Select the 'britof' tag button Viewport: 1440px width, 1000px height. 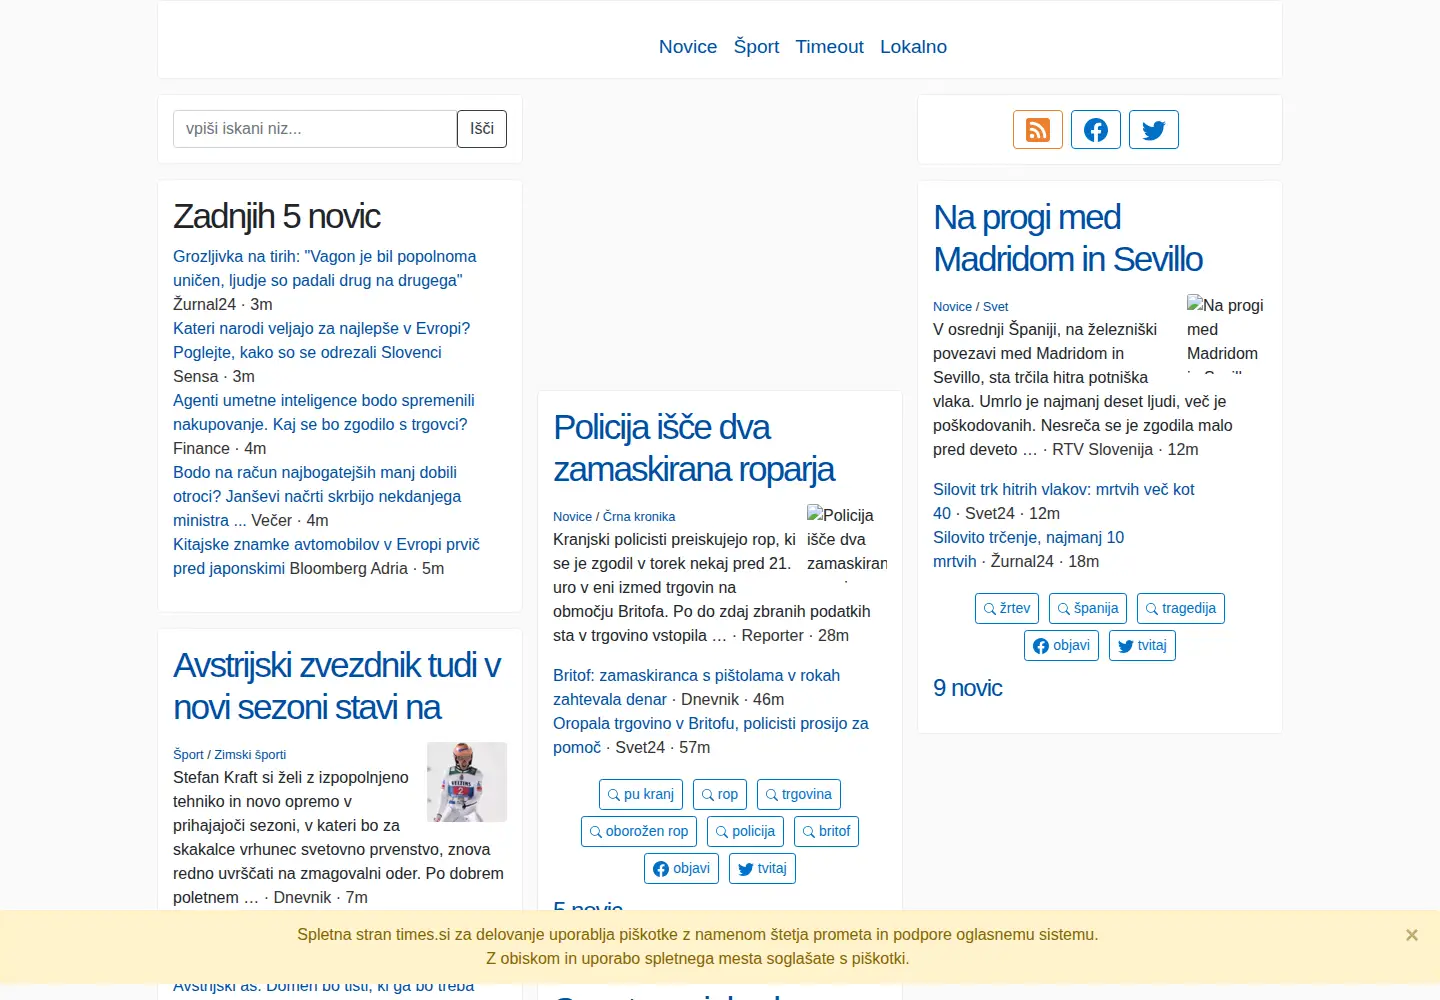(x=826, y=831)
